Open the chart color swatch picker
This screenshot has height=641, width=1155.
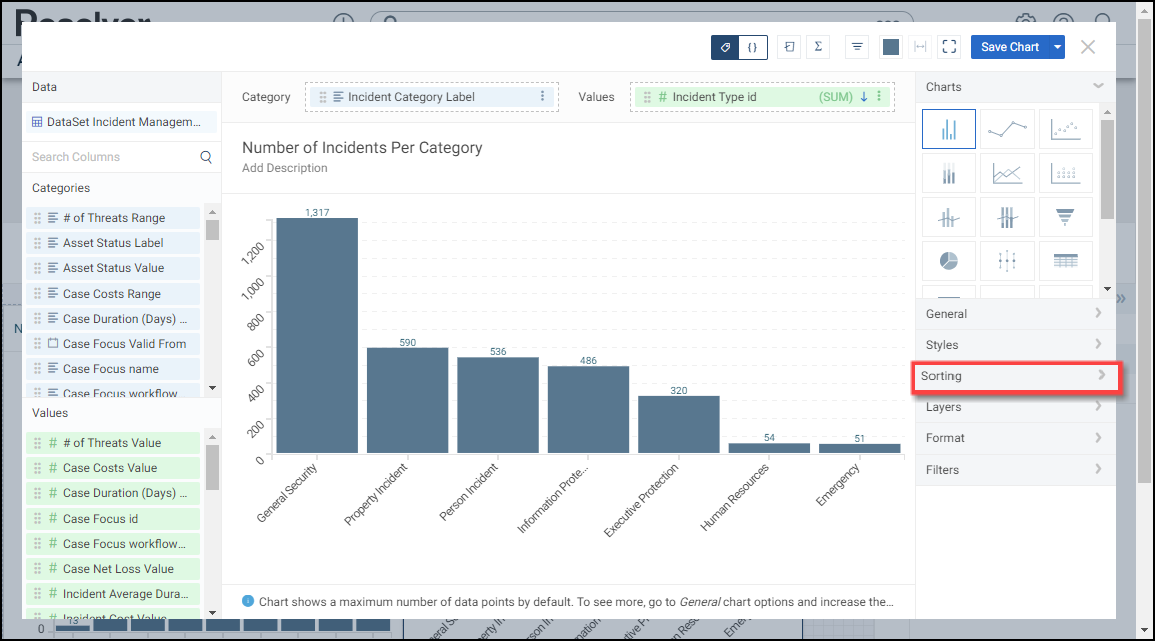[x=890, y=47]
